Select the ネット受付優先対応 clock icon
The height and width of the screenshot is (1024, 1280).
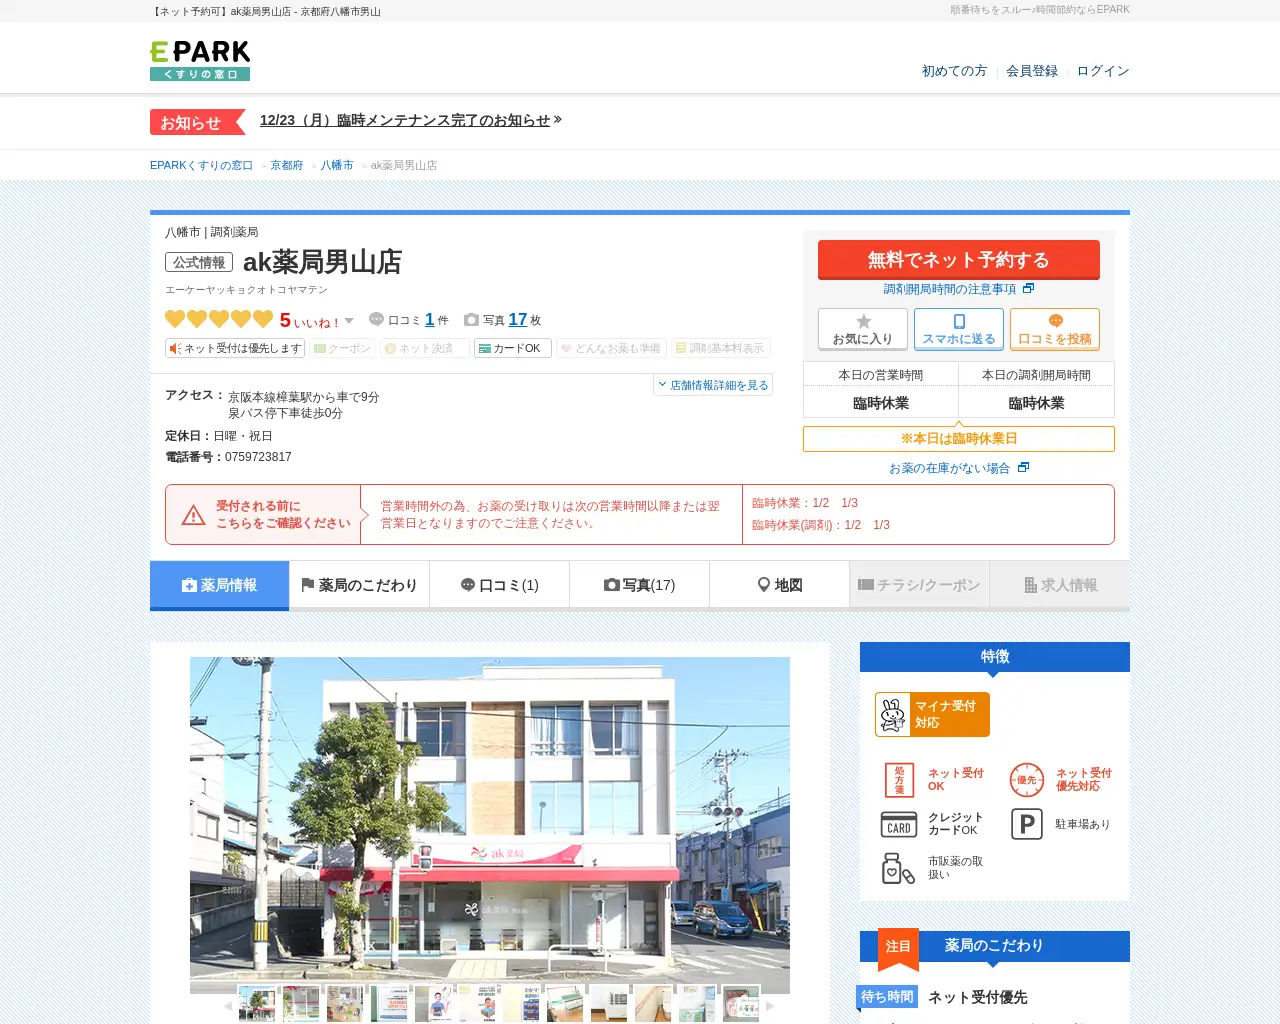point(1028,780)
